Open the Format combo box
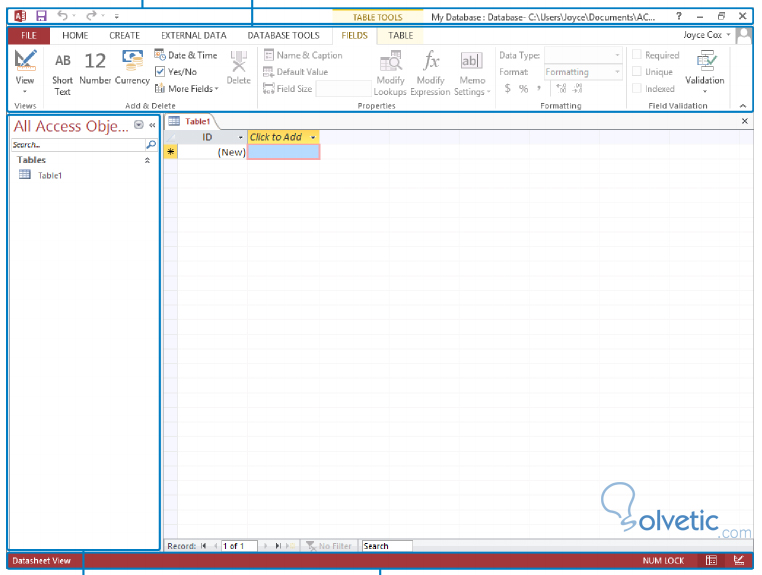762x575 pixels. [583, 72]
